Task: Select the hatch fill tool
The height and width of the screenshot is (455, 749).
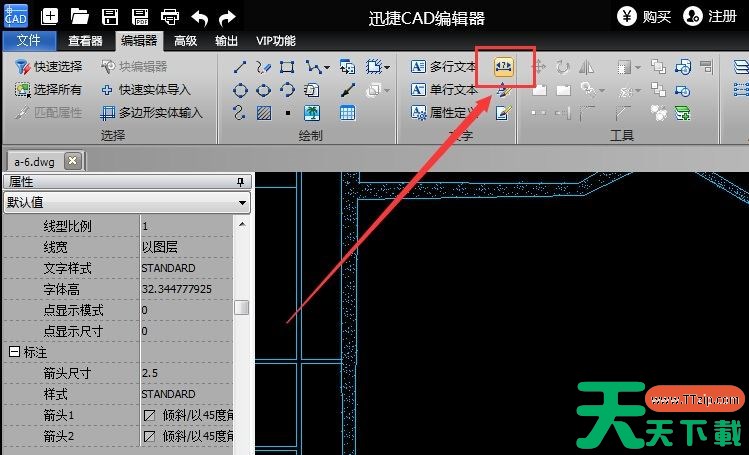Action: (x=264, y=112)
